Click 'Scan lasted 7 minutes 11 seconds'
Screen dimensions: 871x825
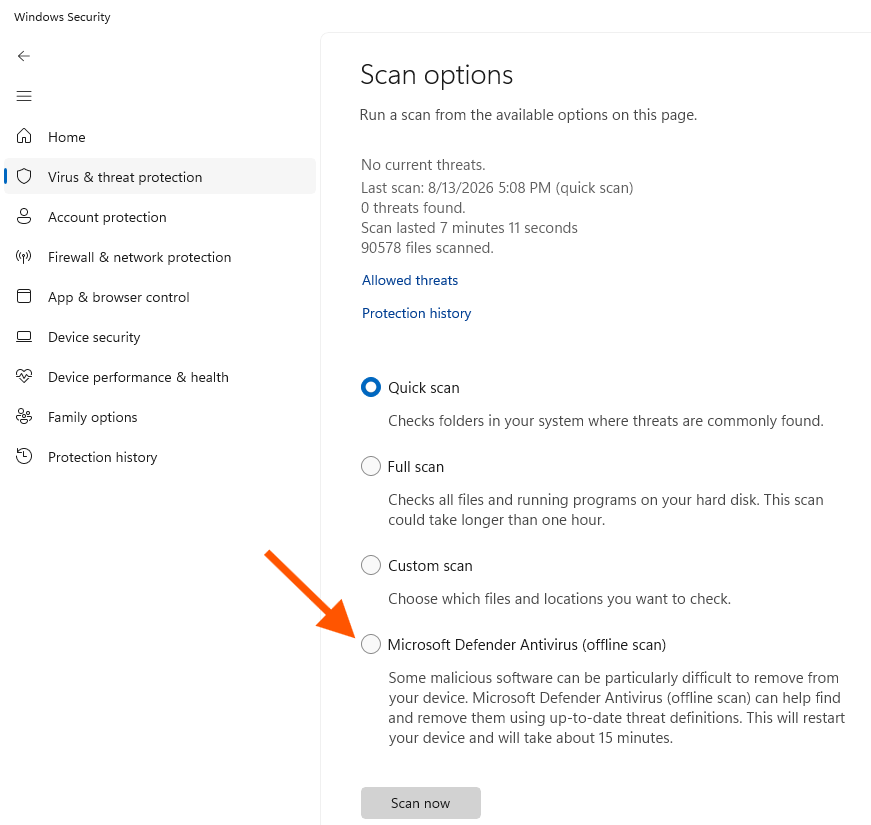pyautogui.click(x=469, y=228)
